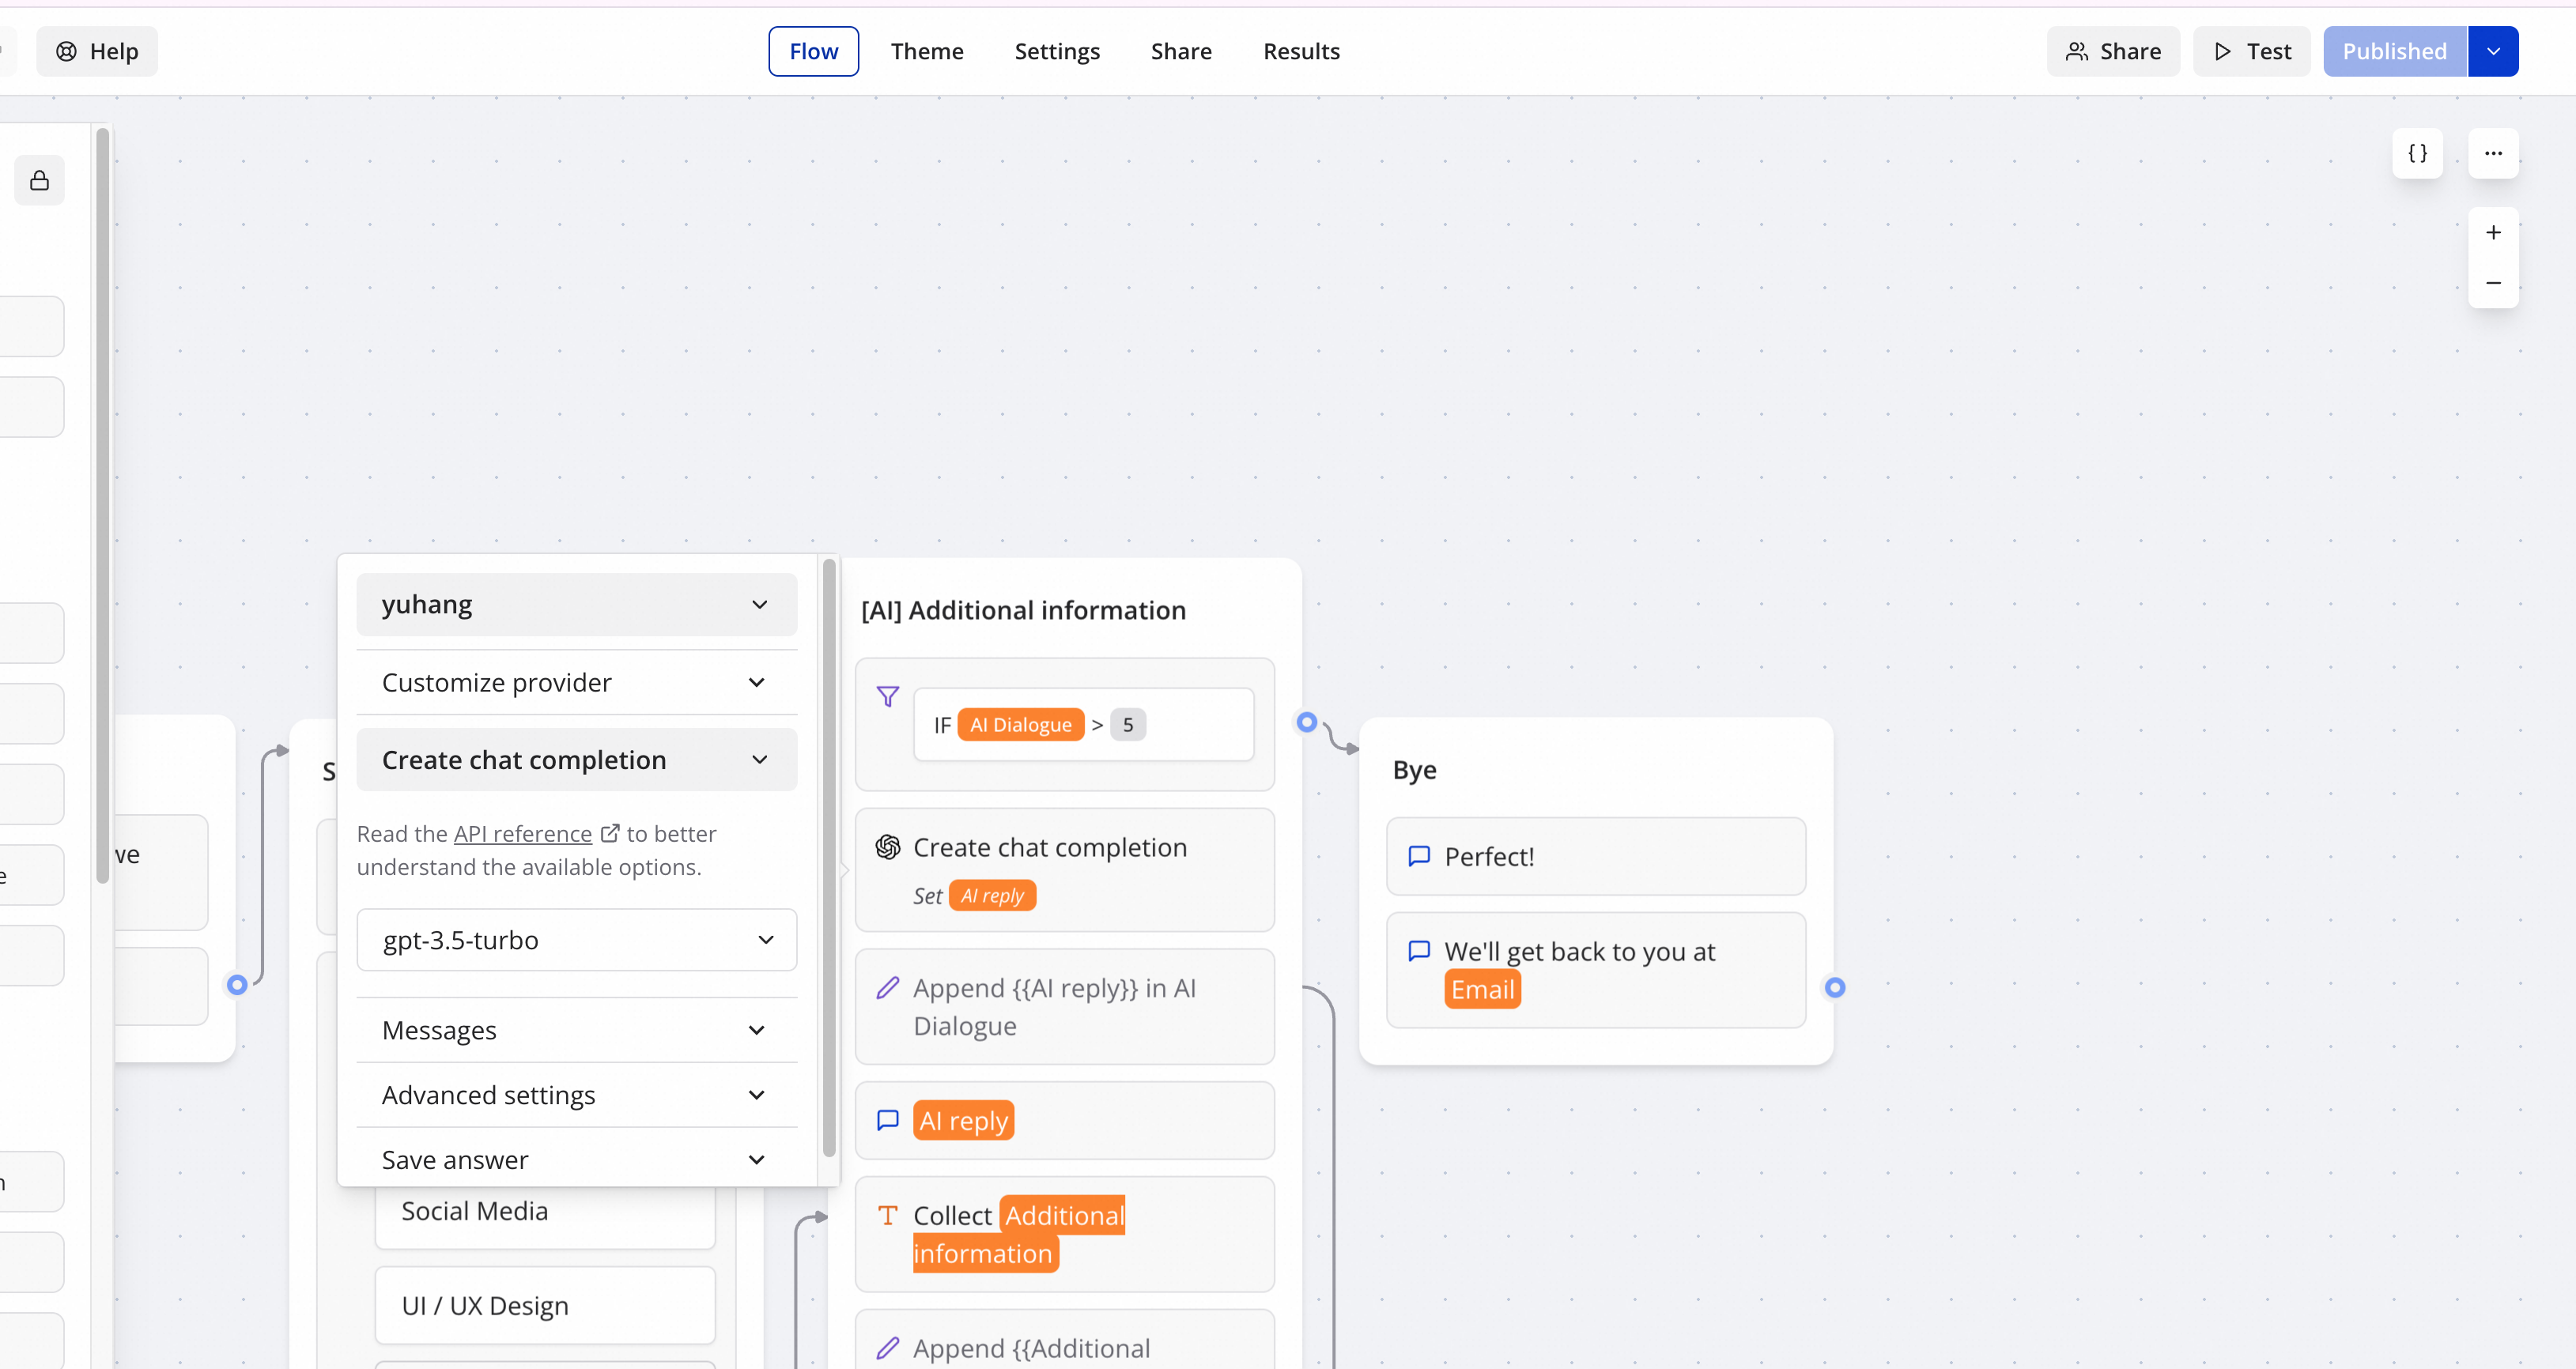This screenshot has width=2576, height=1369.
Task: Zoom in with the plus icon
Action: pyautogui.click(x=2493, y=233)
